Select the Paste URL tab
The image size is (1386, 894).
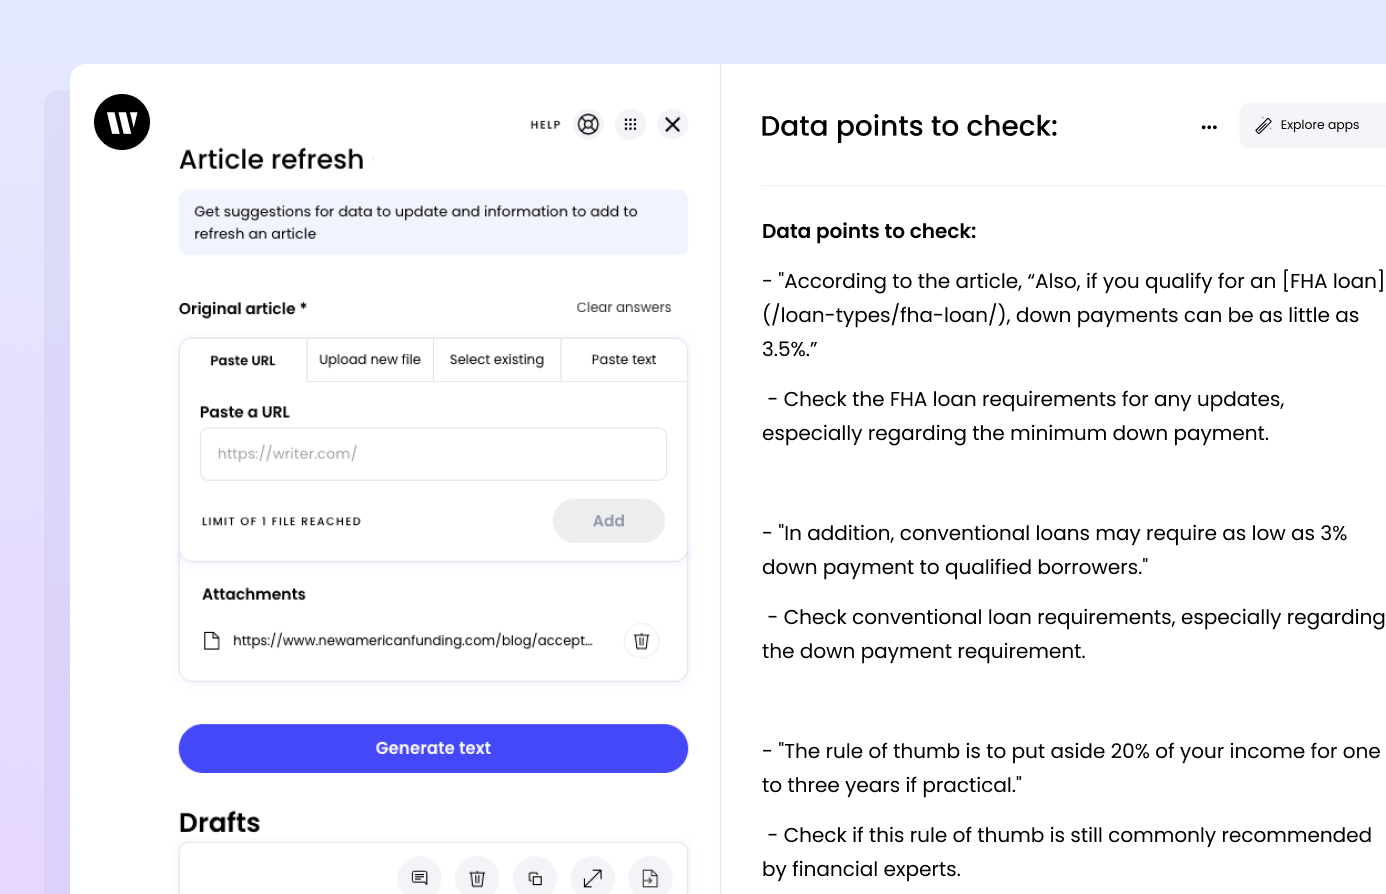[242, 359]
